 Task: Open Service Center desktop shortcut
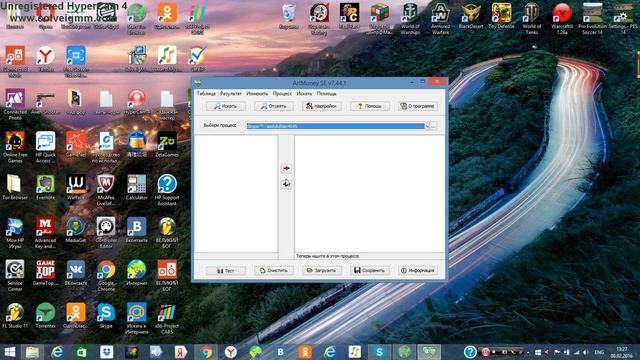(15, 275)
